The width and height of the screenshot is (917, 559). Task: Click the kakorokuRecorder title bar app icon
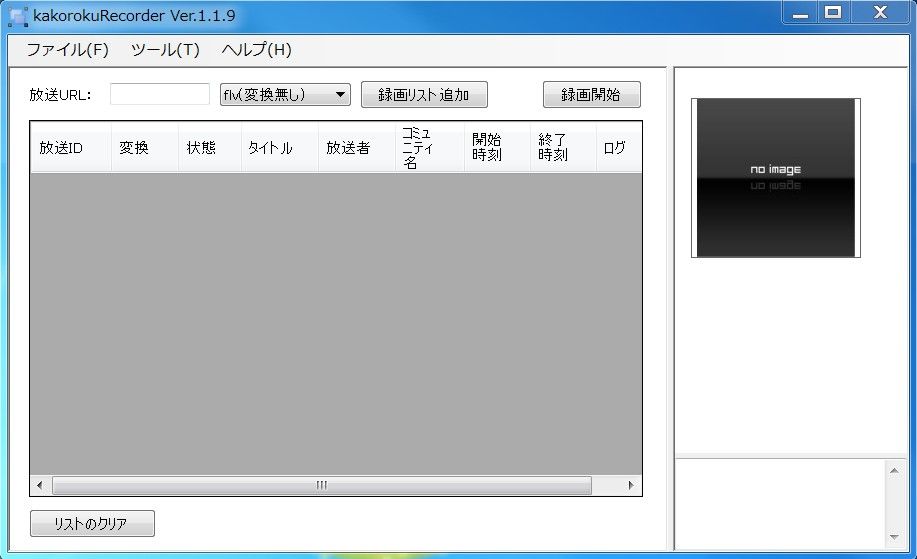18,16
